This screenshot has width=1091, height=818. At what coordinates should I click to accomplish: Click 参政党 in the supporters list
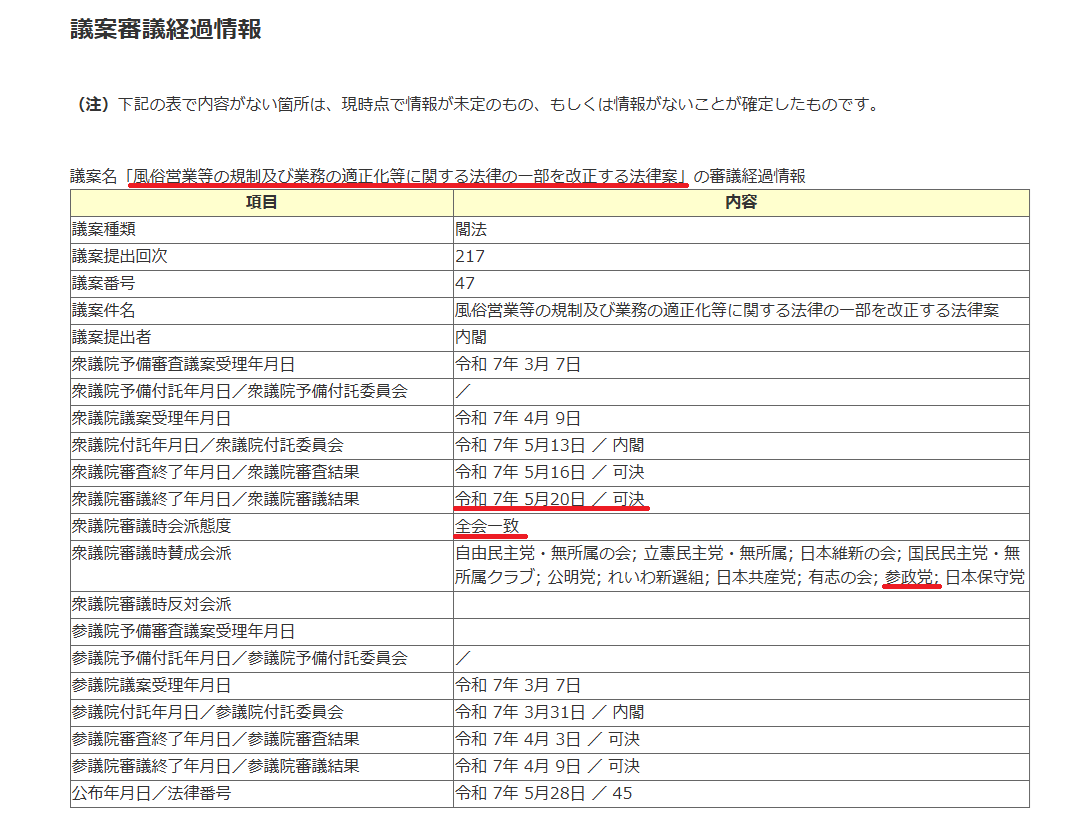(x=909, y=578)
